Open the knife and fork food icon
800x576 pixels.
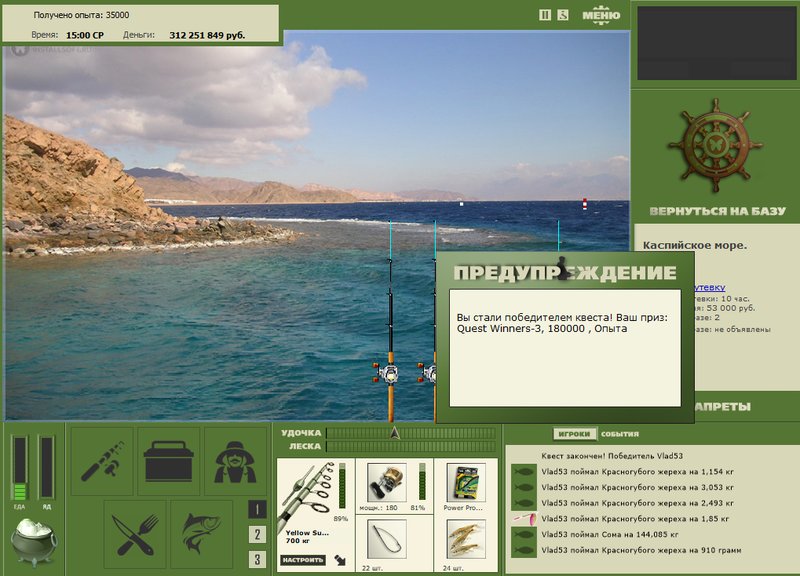point(135,534)
